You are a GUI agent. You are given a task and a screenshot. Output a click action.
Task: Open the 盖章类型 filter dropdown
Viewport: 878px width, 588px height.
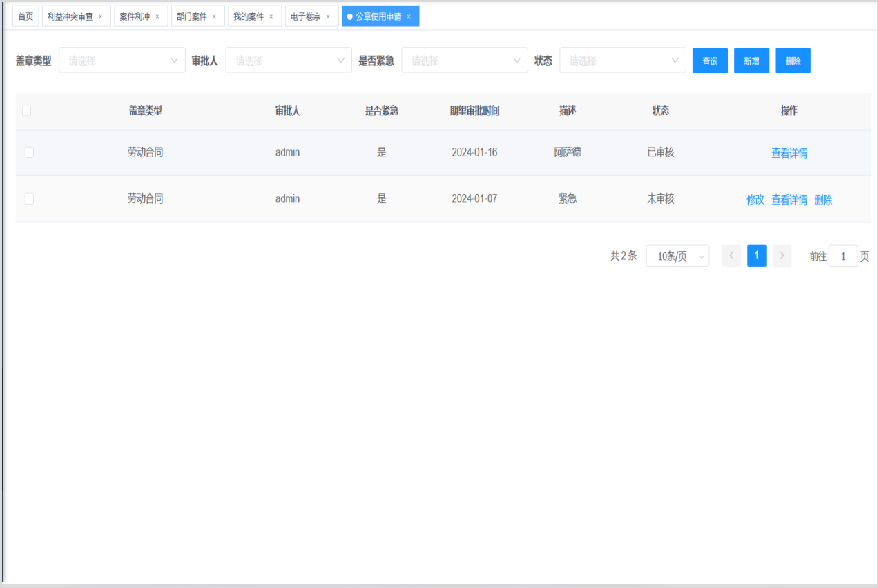(122, 60)
